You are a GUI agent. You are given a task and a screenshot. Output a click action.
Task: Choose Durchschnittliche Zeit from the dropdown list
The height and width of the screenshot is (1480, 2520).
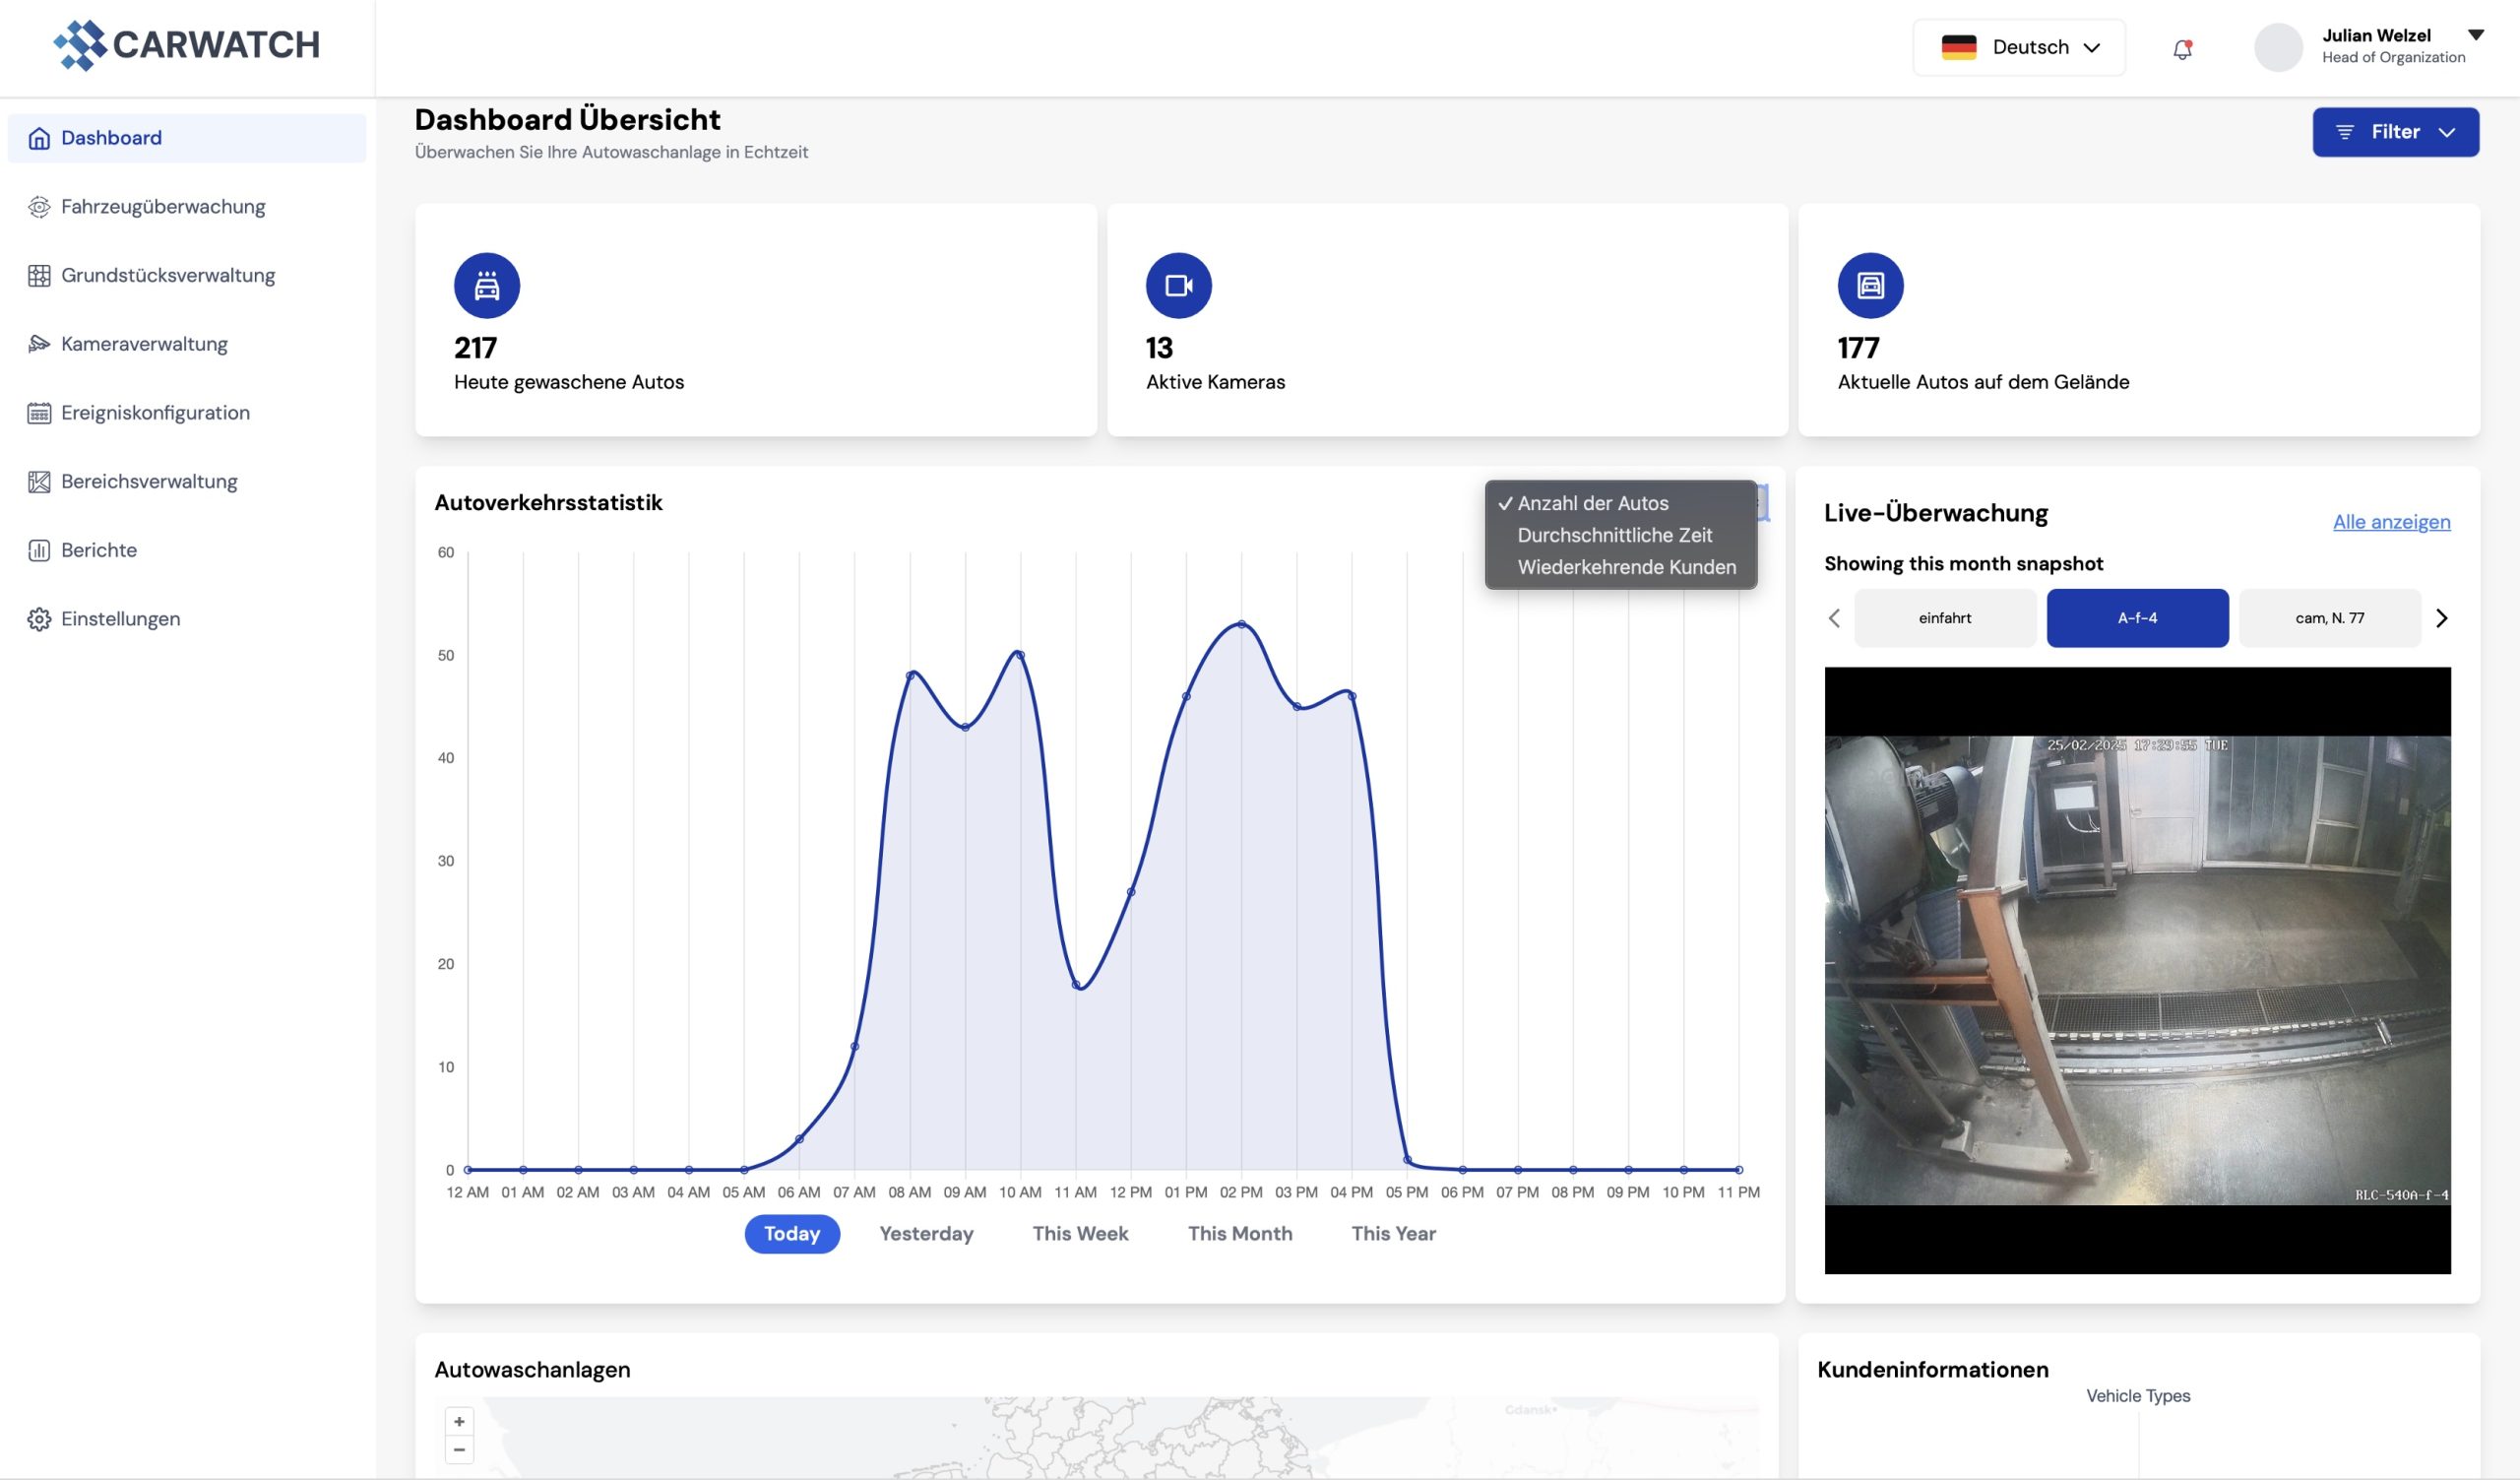[x=1614, y=535]
